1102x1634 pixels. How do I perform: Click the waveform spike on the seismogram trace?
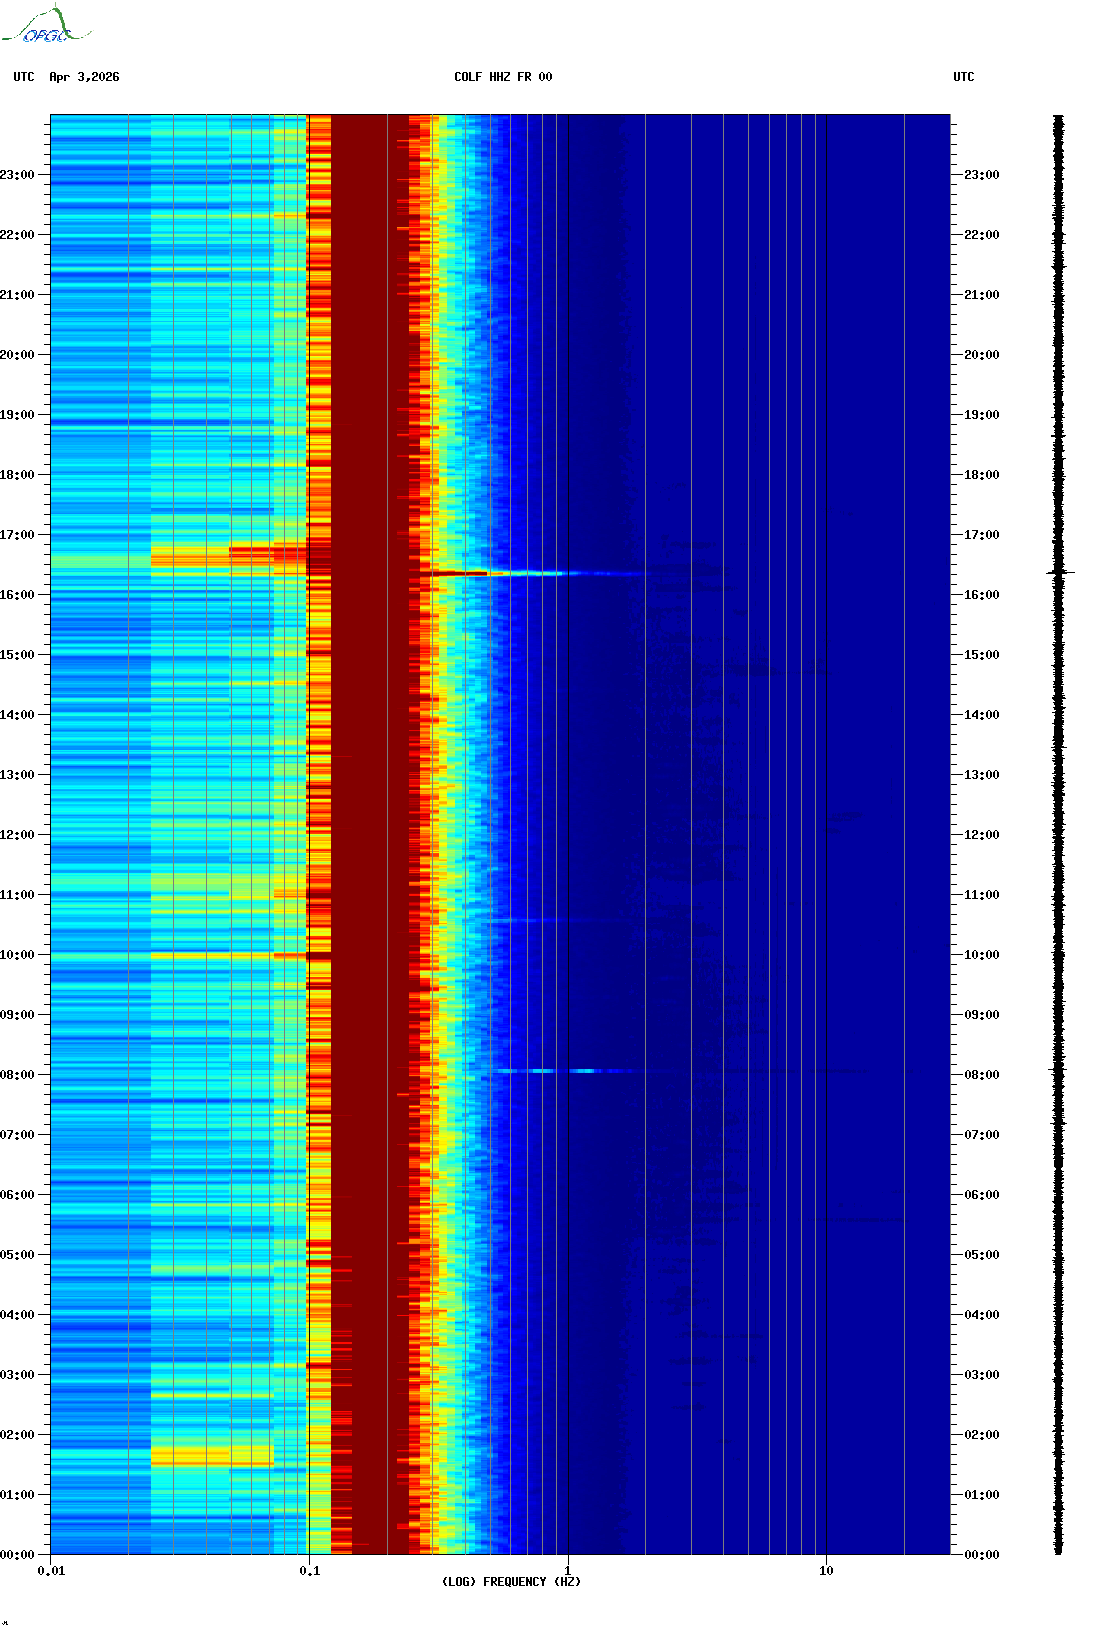(x=1060, y=572)
